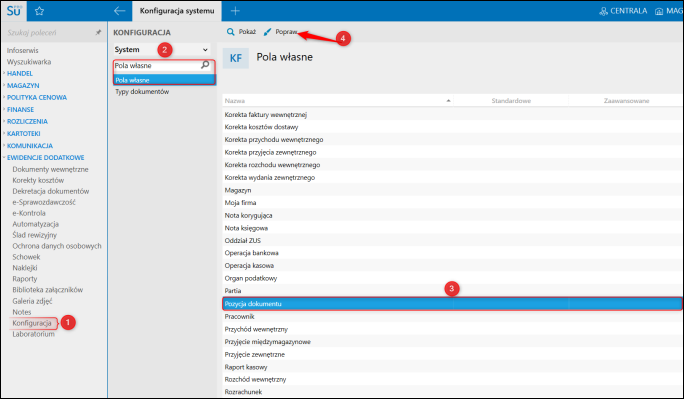The width and height of the screenshot is (684, 399).
Task: Collapse the EWIDENCJE DODATKOWE section
Action: click(x=45, y=157)
